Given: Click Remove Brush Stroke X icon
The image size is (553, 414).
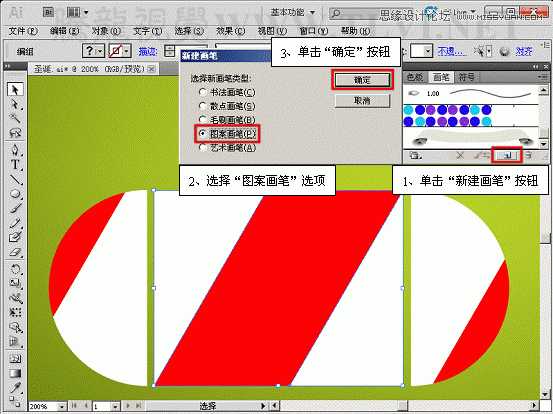Looking at the screenshot, I should (x=460, y=155).
